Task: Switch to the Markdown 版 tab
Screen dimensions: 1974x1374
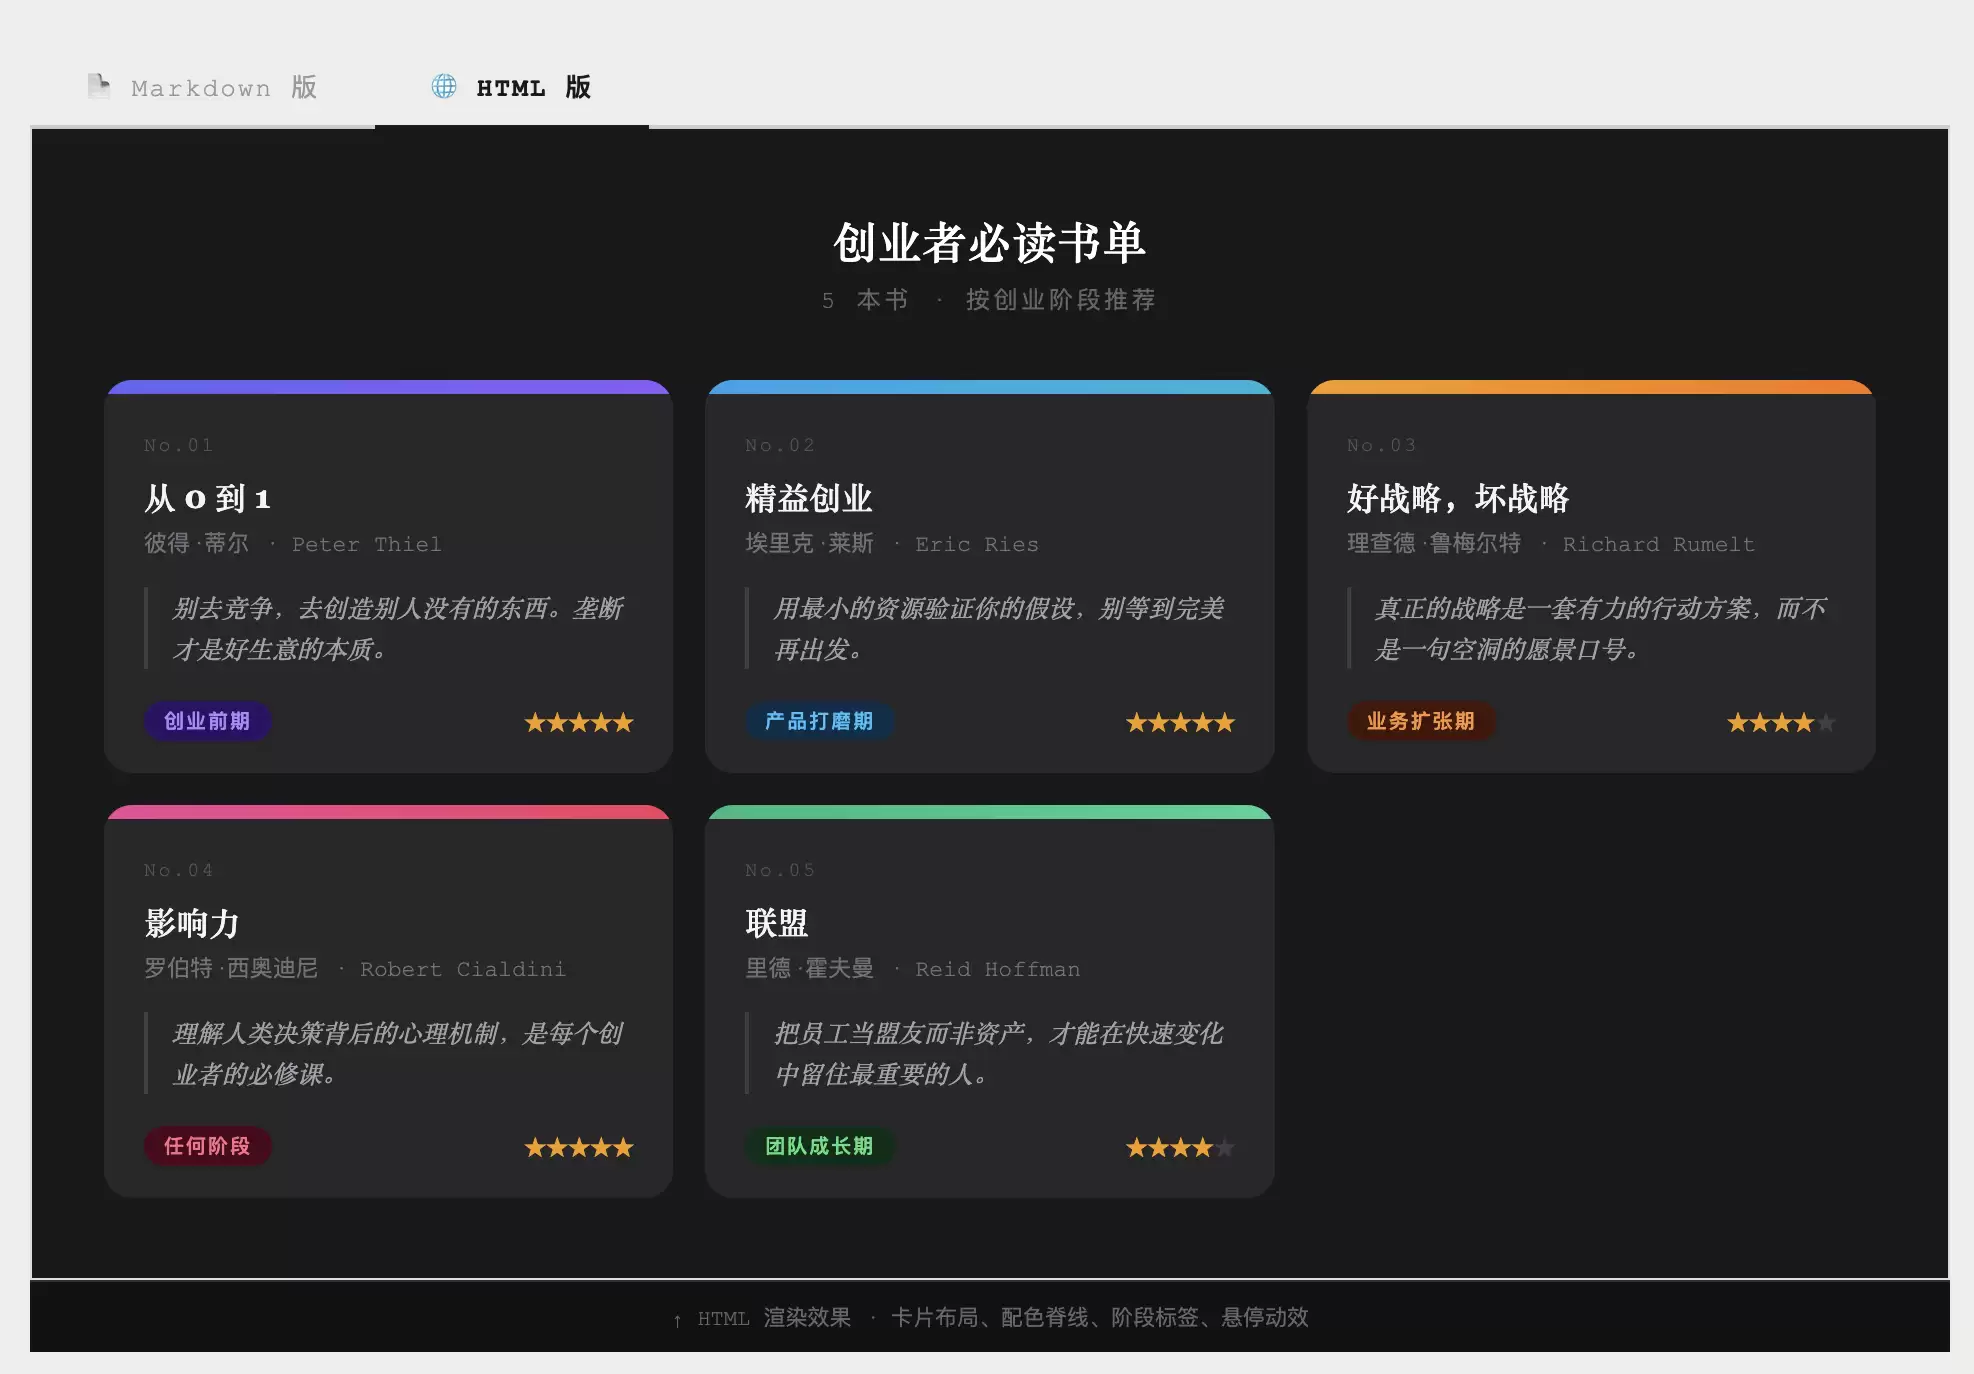Action: 203,87
